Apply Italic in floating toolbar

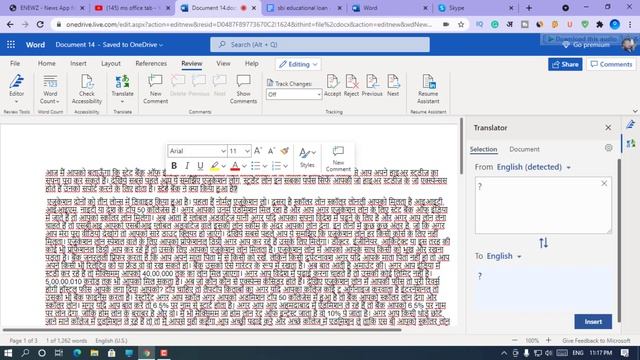point(187,166)
